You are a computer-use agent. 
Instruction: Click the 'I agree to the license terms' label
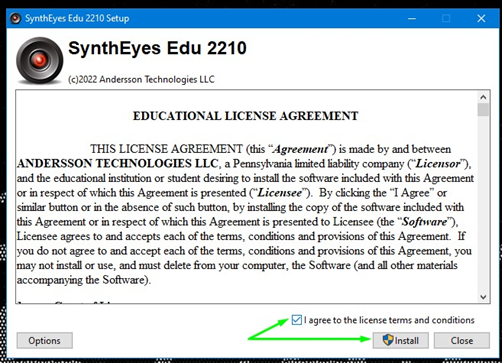389,320
